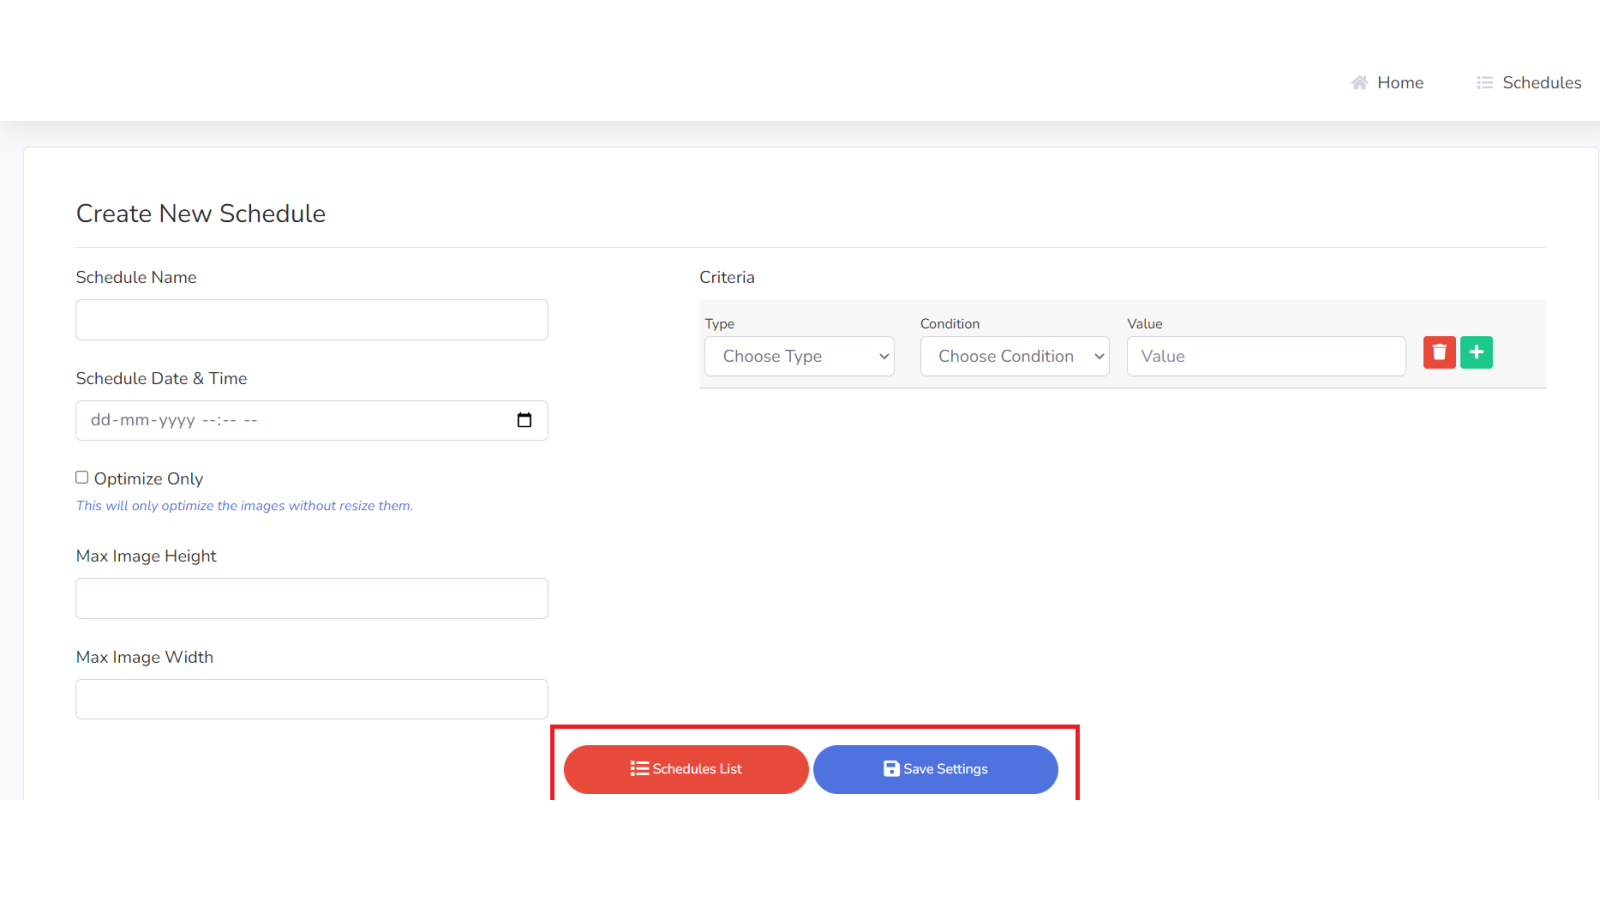Delete the criteria row with the trash icon

1439,352
